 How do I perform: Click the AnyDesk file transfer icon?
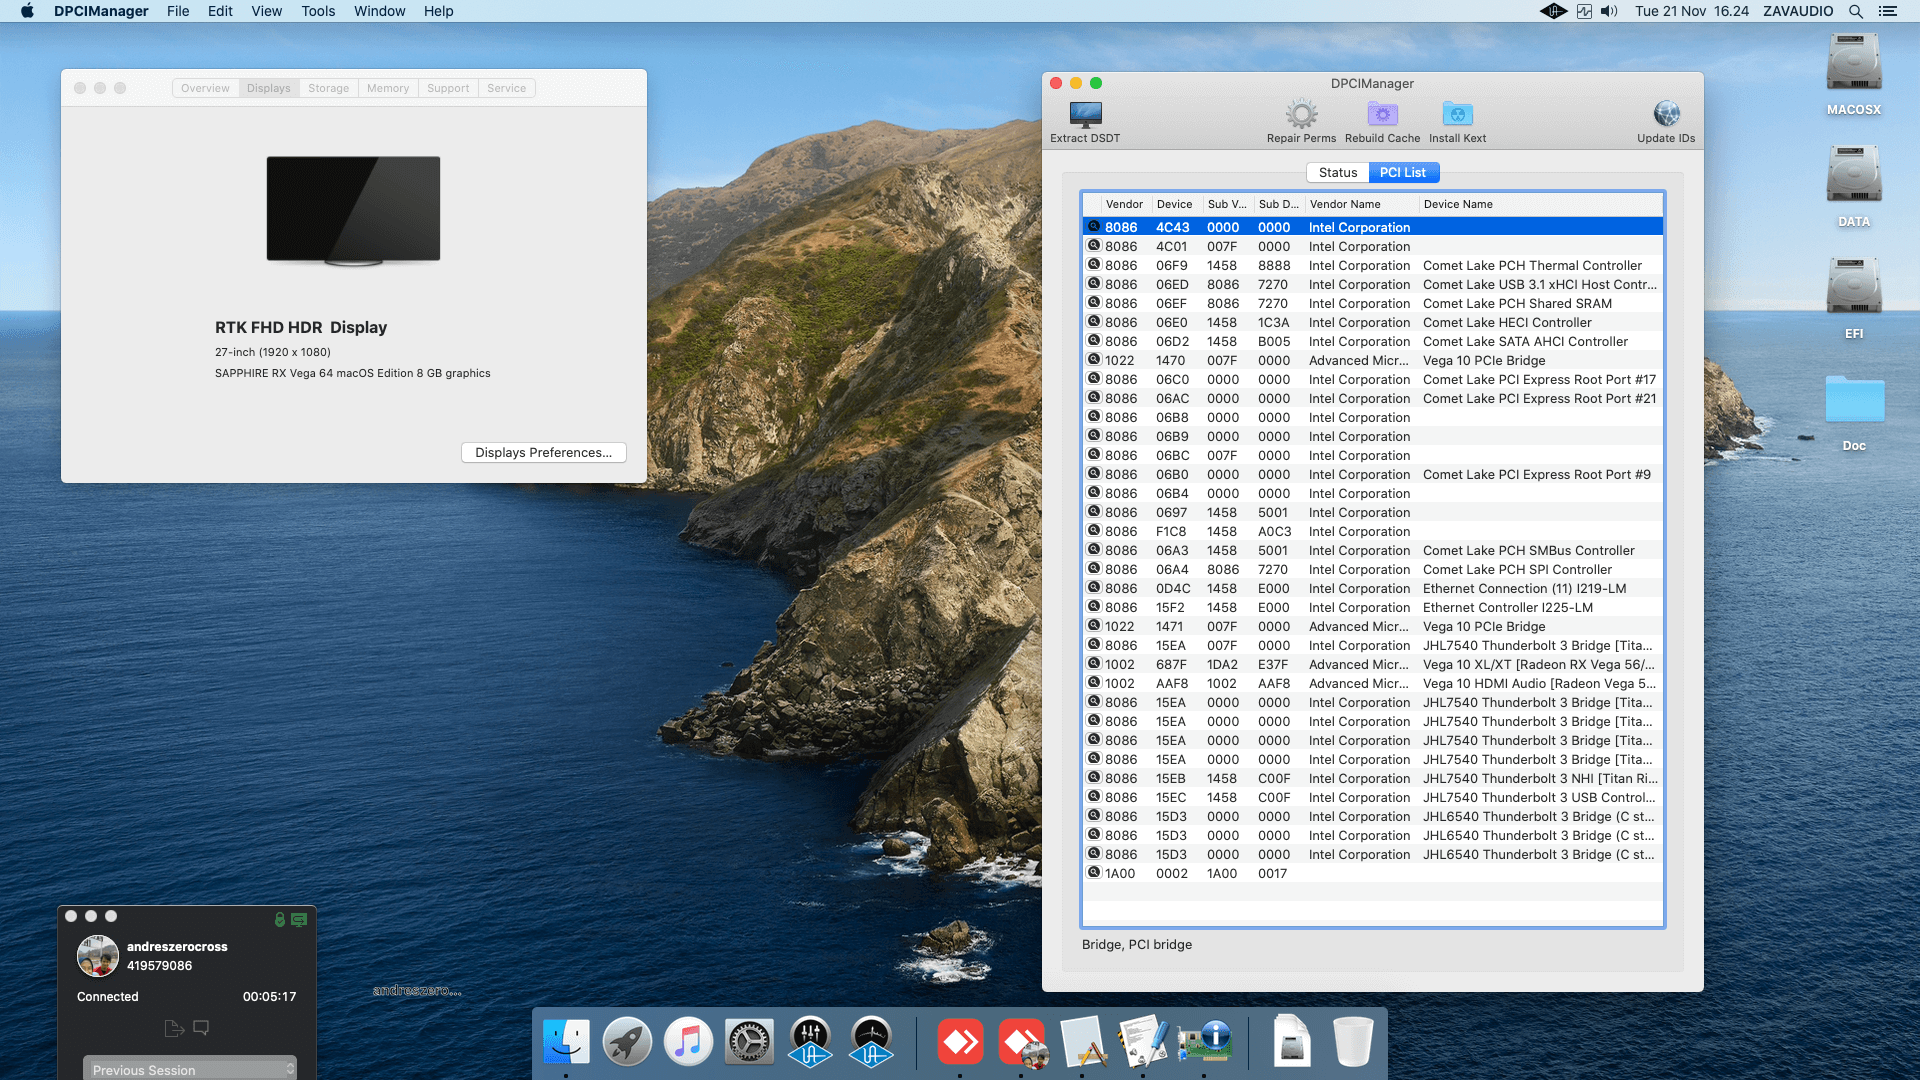tap(174, 1028)
